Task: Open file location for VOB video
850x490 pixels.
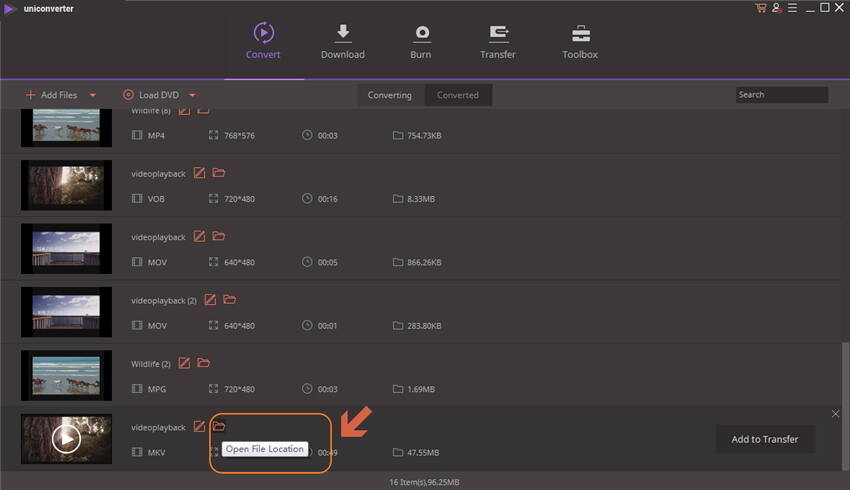Action: coord(218,173)
